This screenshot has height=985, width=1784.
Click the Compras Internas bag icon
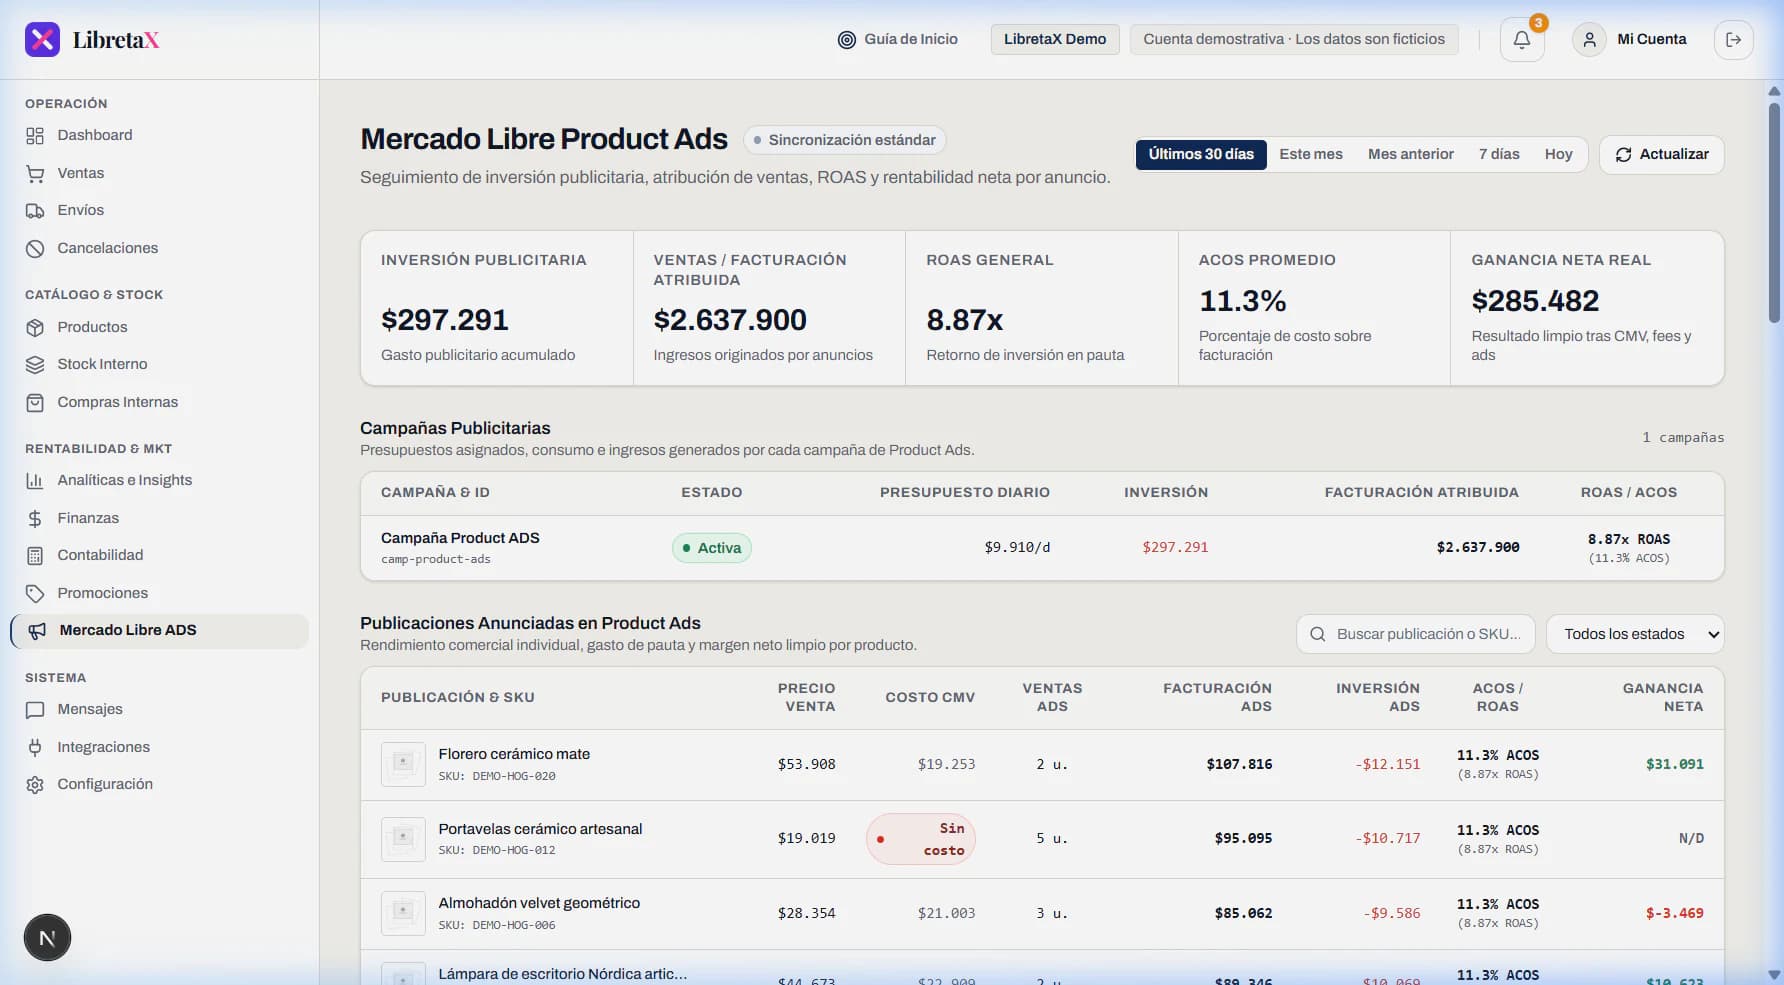tap(35, 403)
